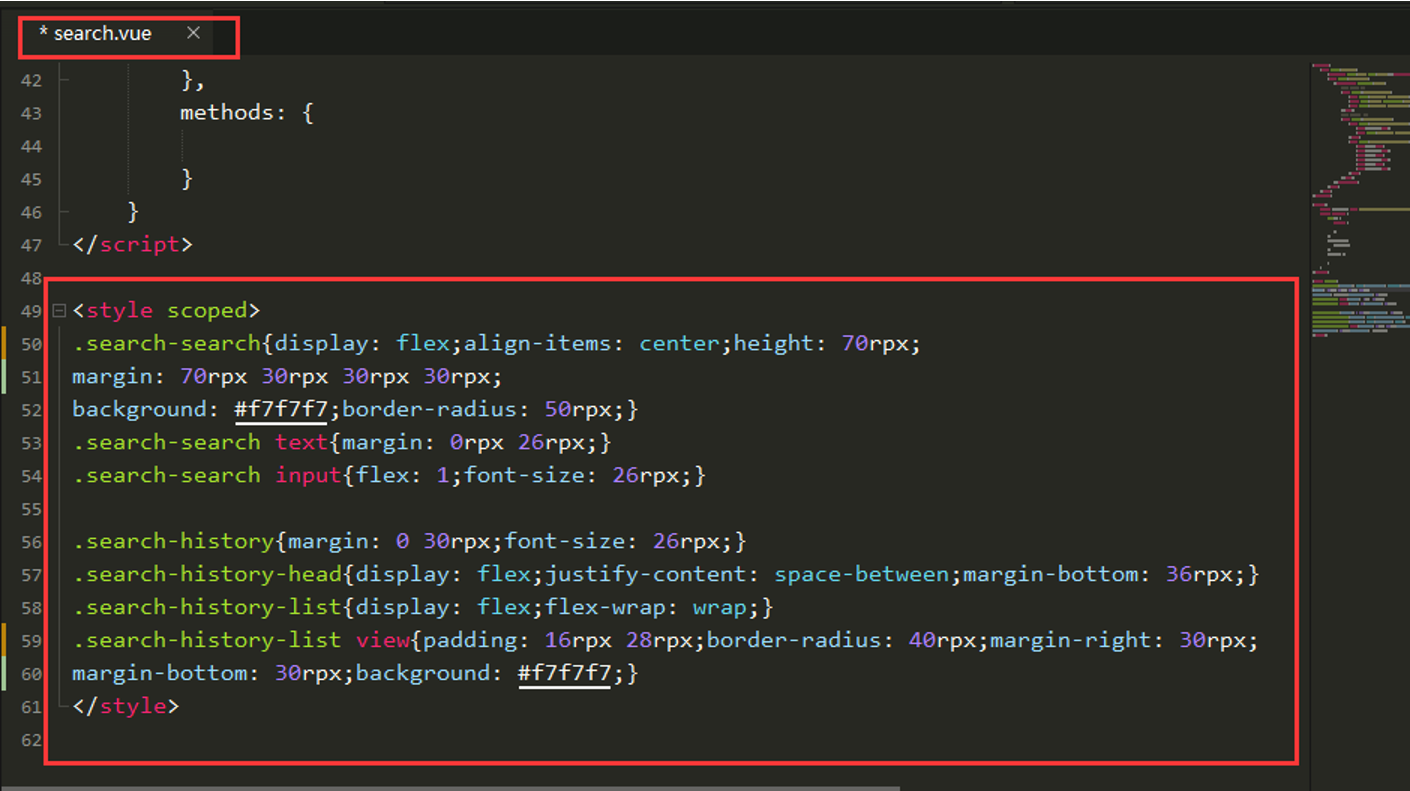Screen dimensions: 1410x791
Task: Place cursor on the word 'methods'
Action: click(x=227, y=112)
